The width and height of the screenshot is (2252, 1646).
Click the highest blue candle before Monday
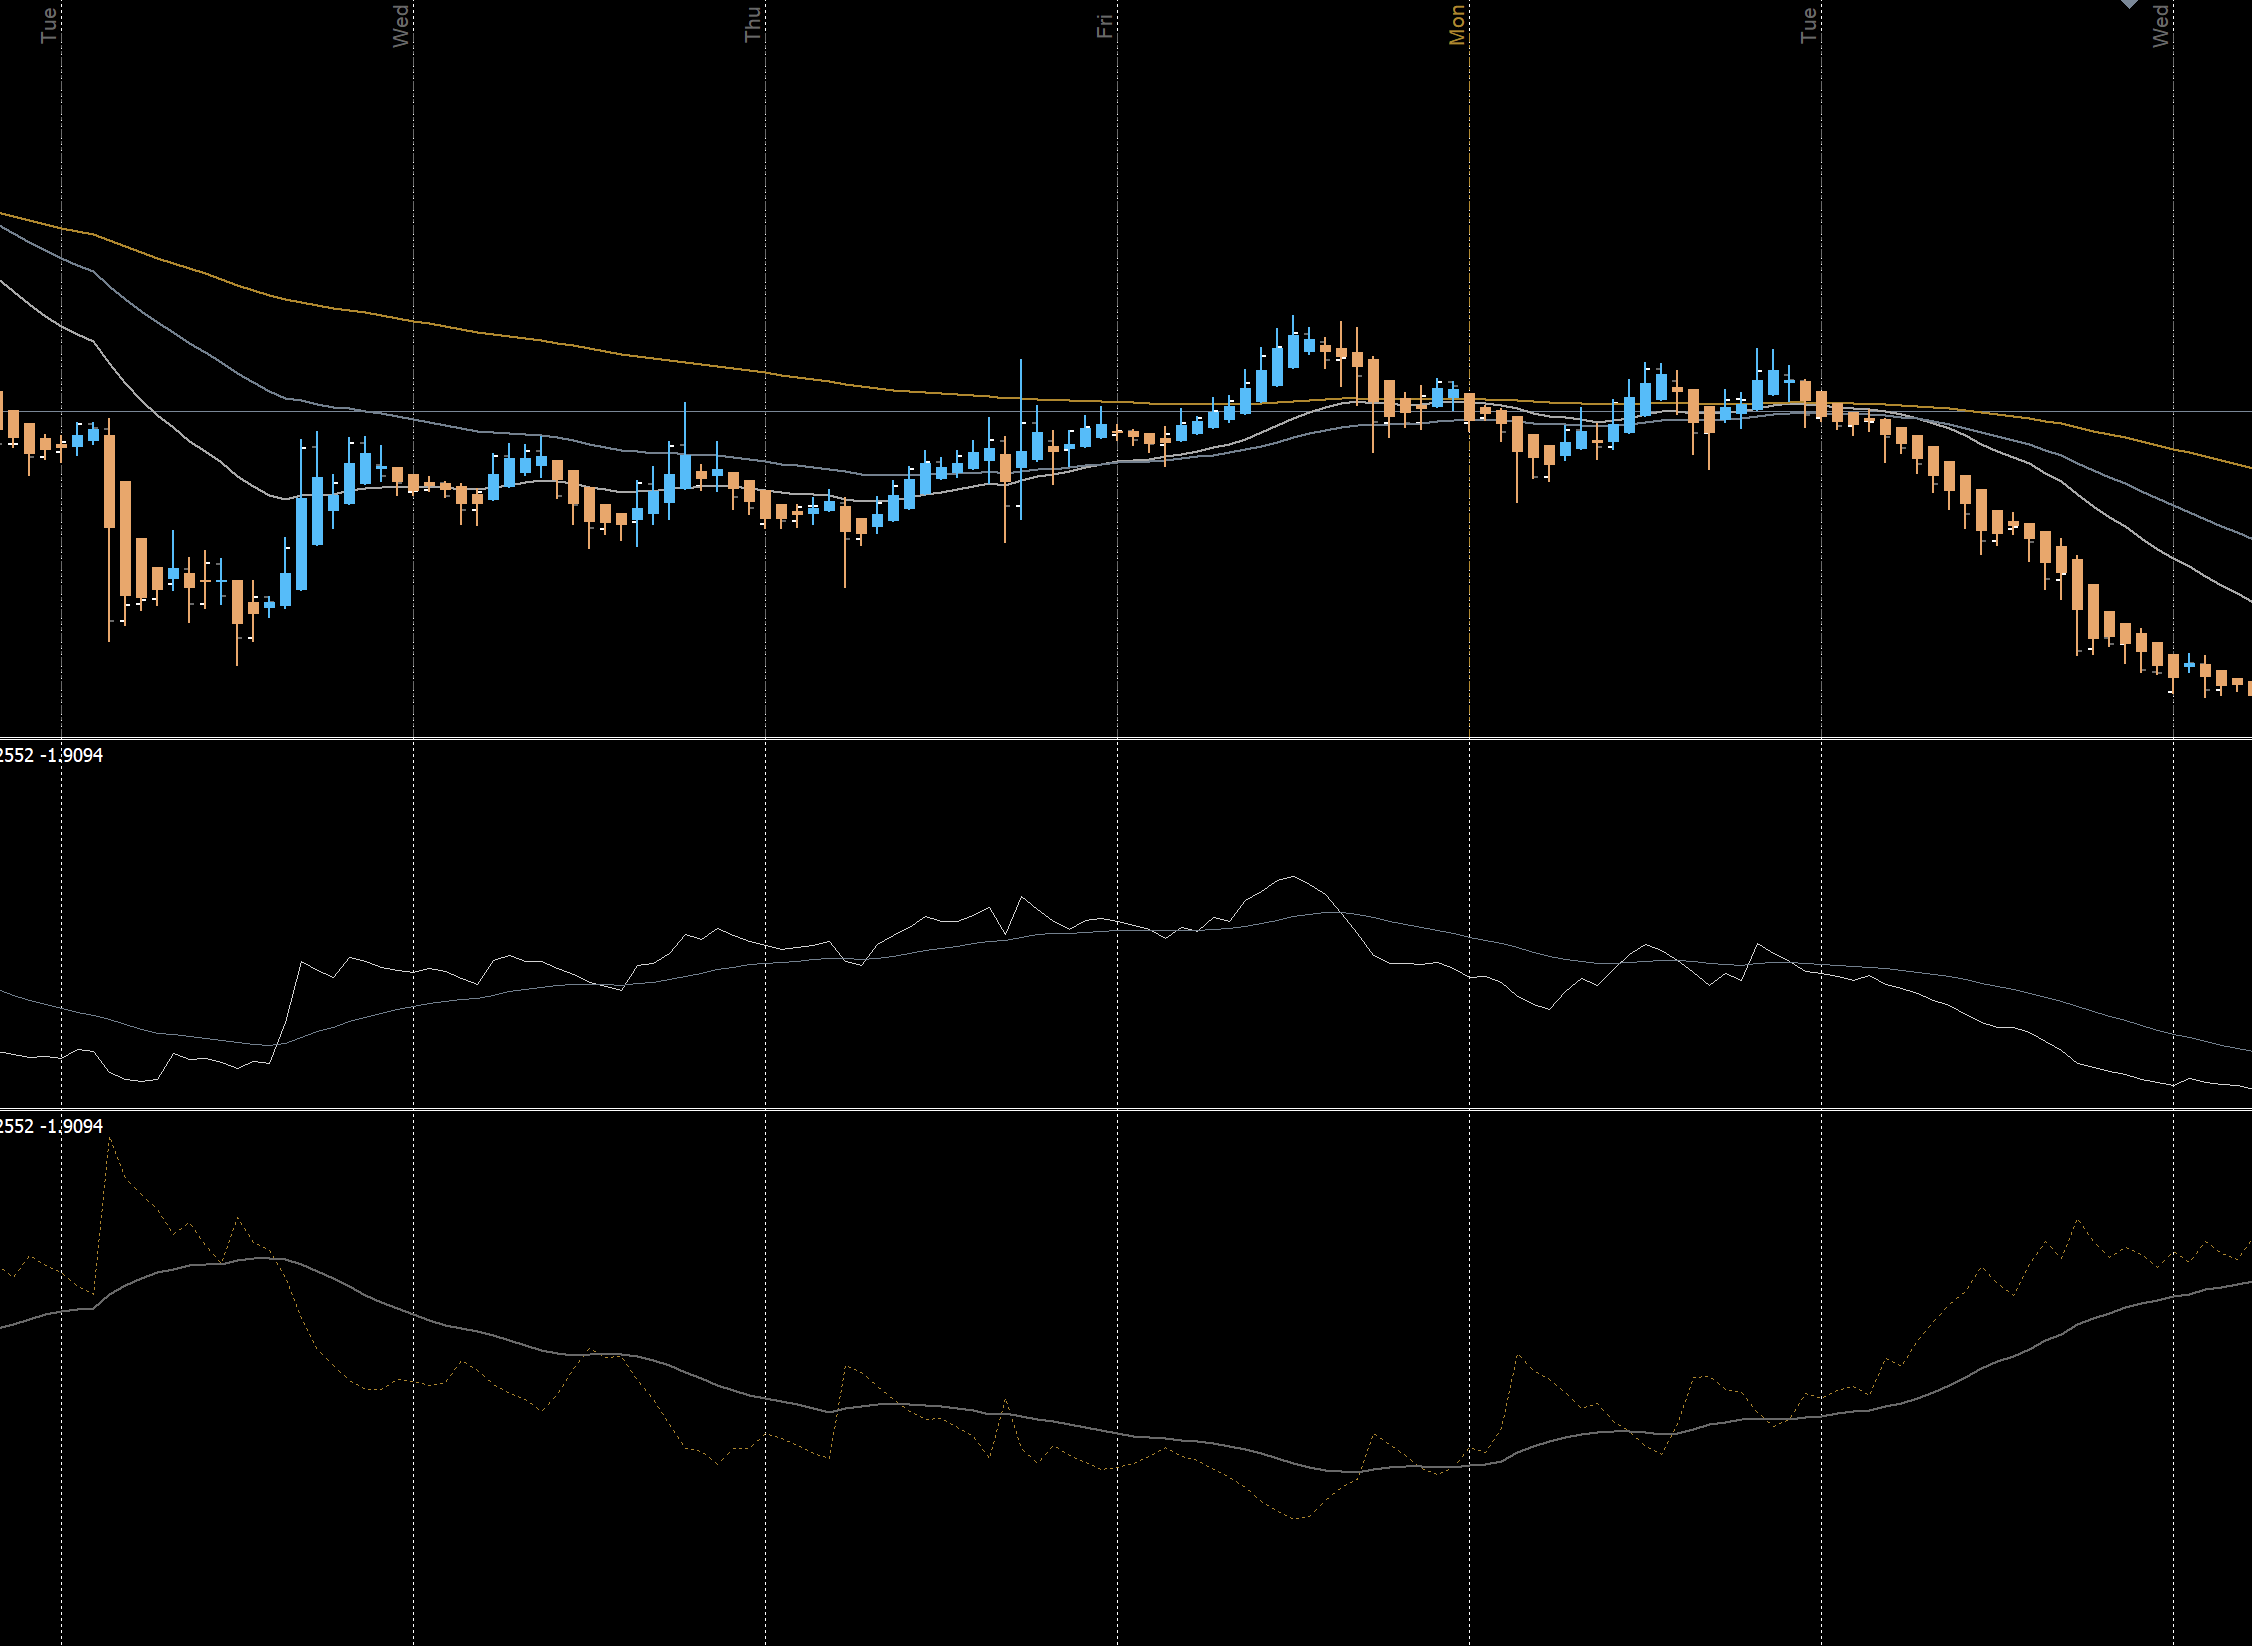pos(1293,351)
